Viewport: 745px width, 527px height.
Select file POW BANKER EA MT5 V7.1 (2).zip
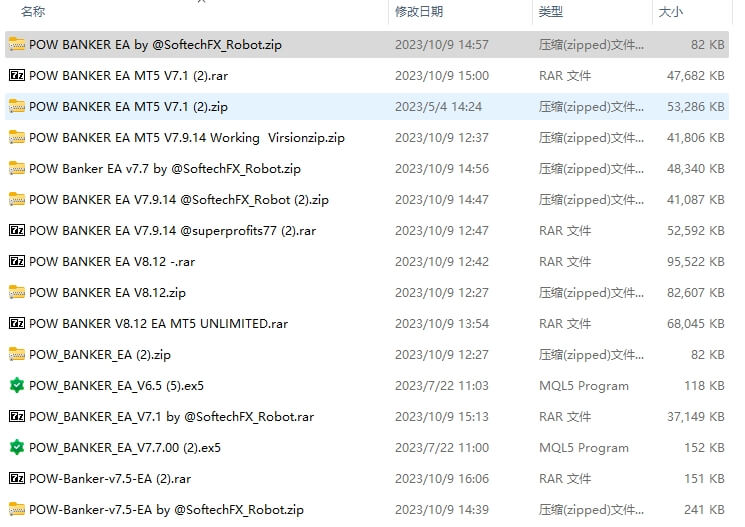point(128,106)
